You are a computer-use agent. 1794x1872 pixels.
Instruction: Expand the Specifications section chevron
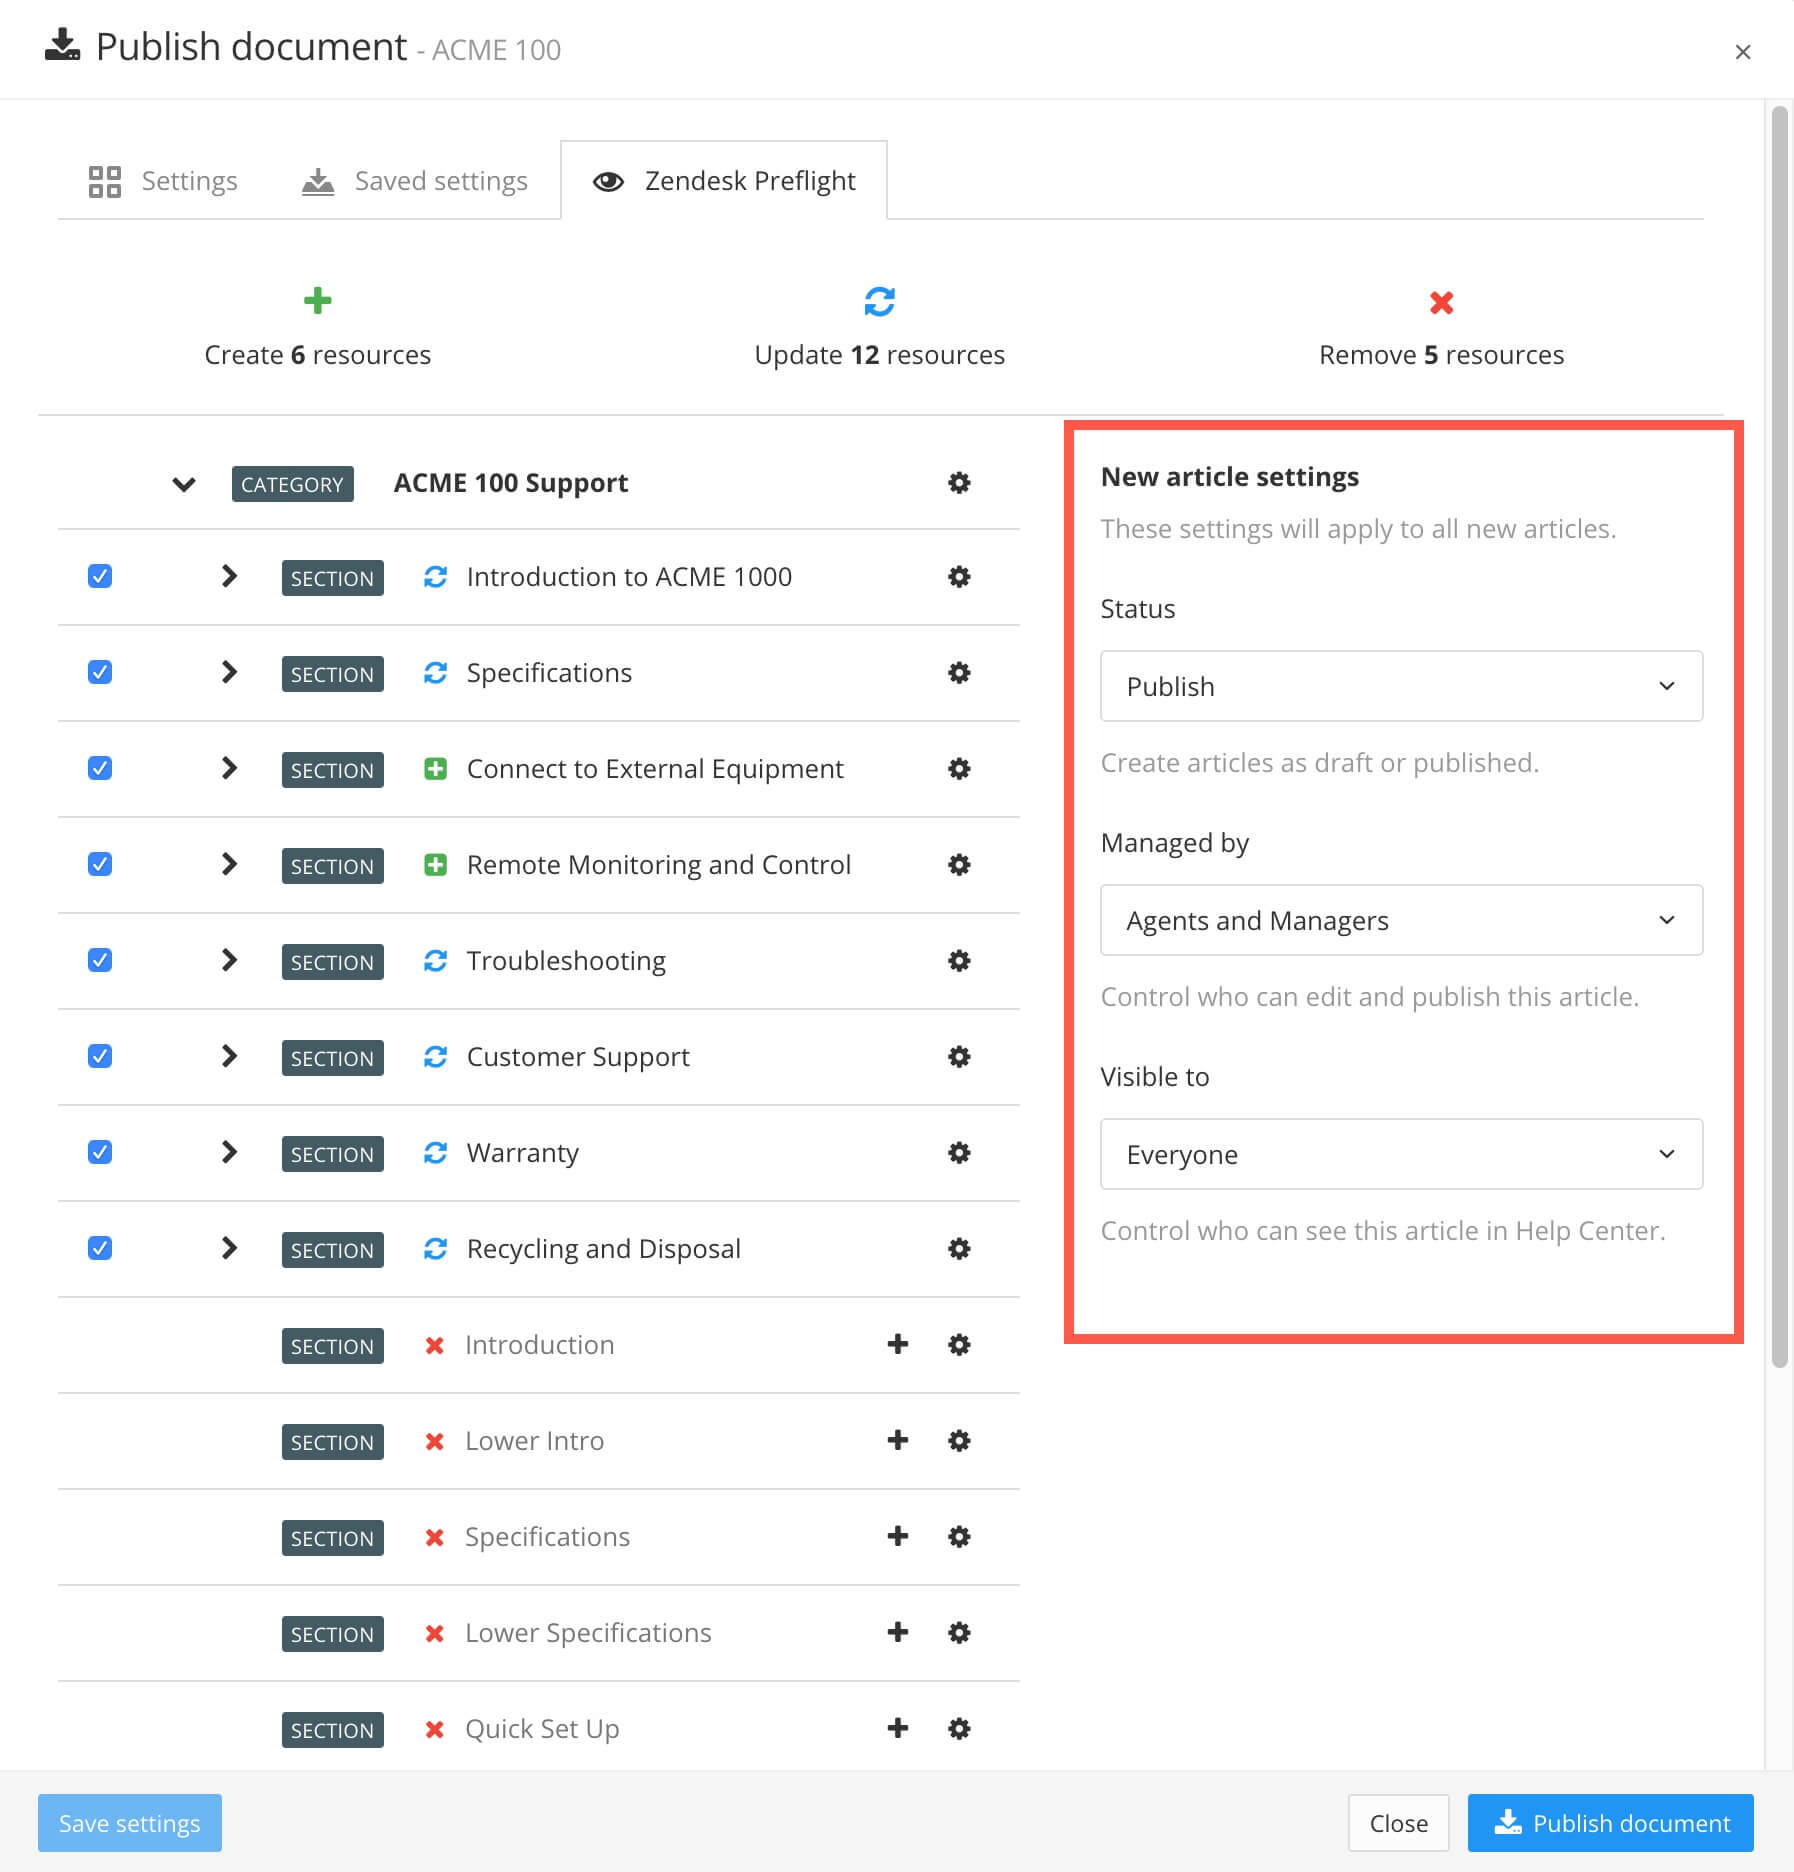tap(229, 672)
